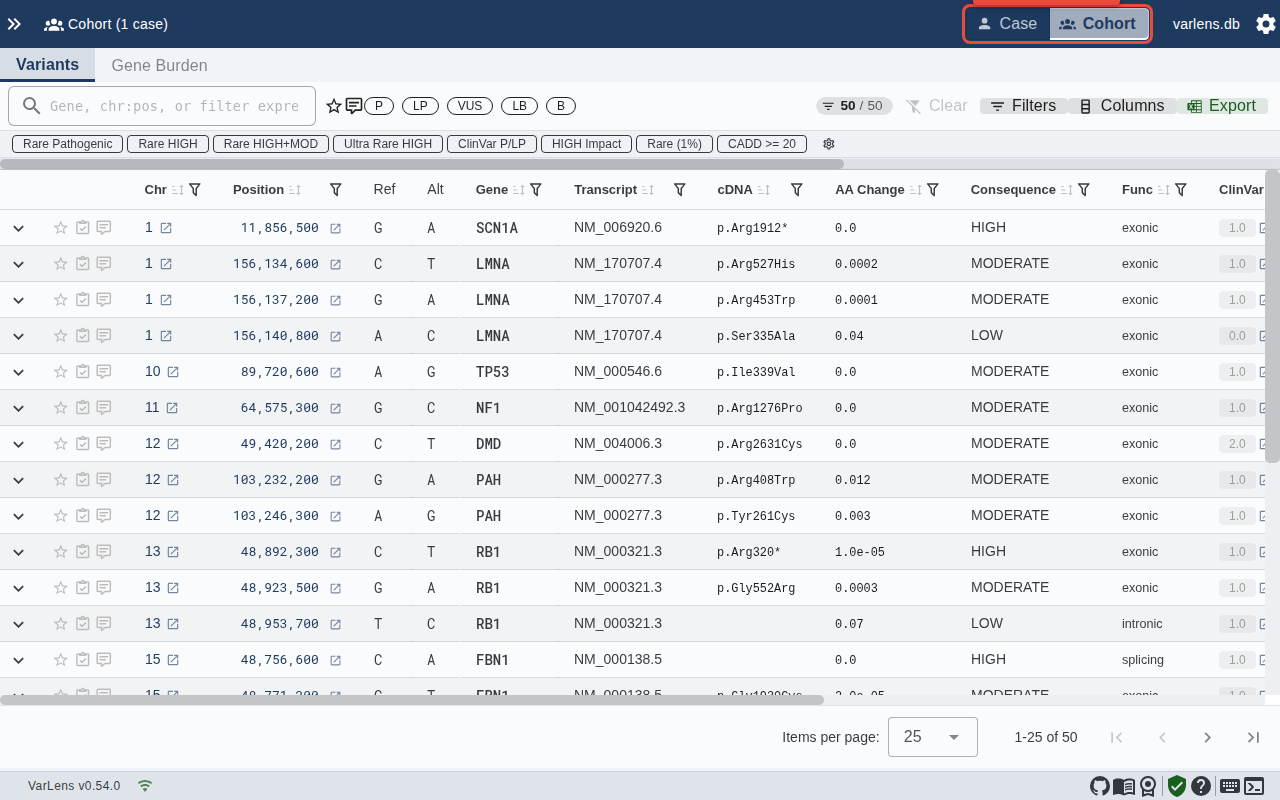Open the documentation book icon in the status bar
This screenshot has height=800, width=1280.
tap(1123, 786)
